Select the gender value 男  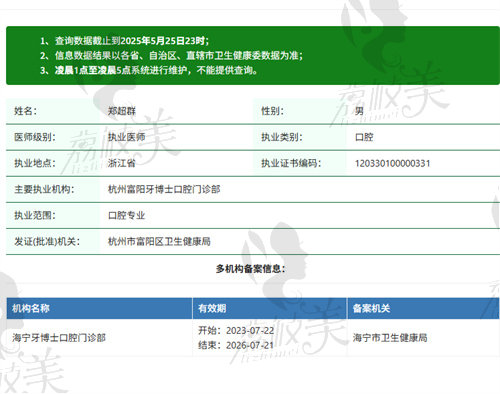click(x=359, y=111)
